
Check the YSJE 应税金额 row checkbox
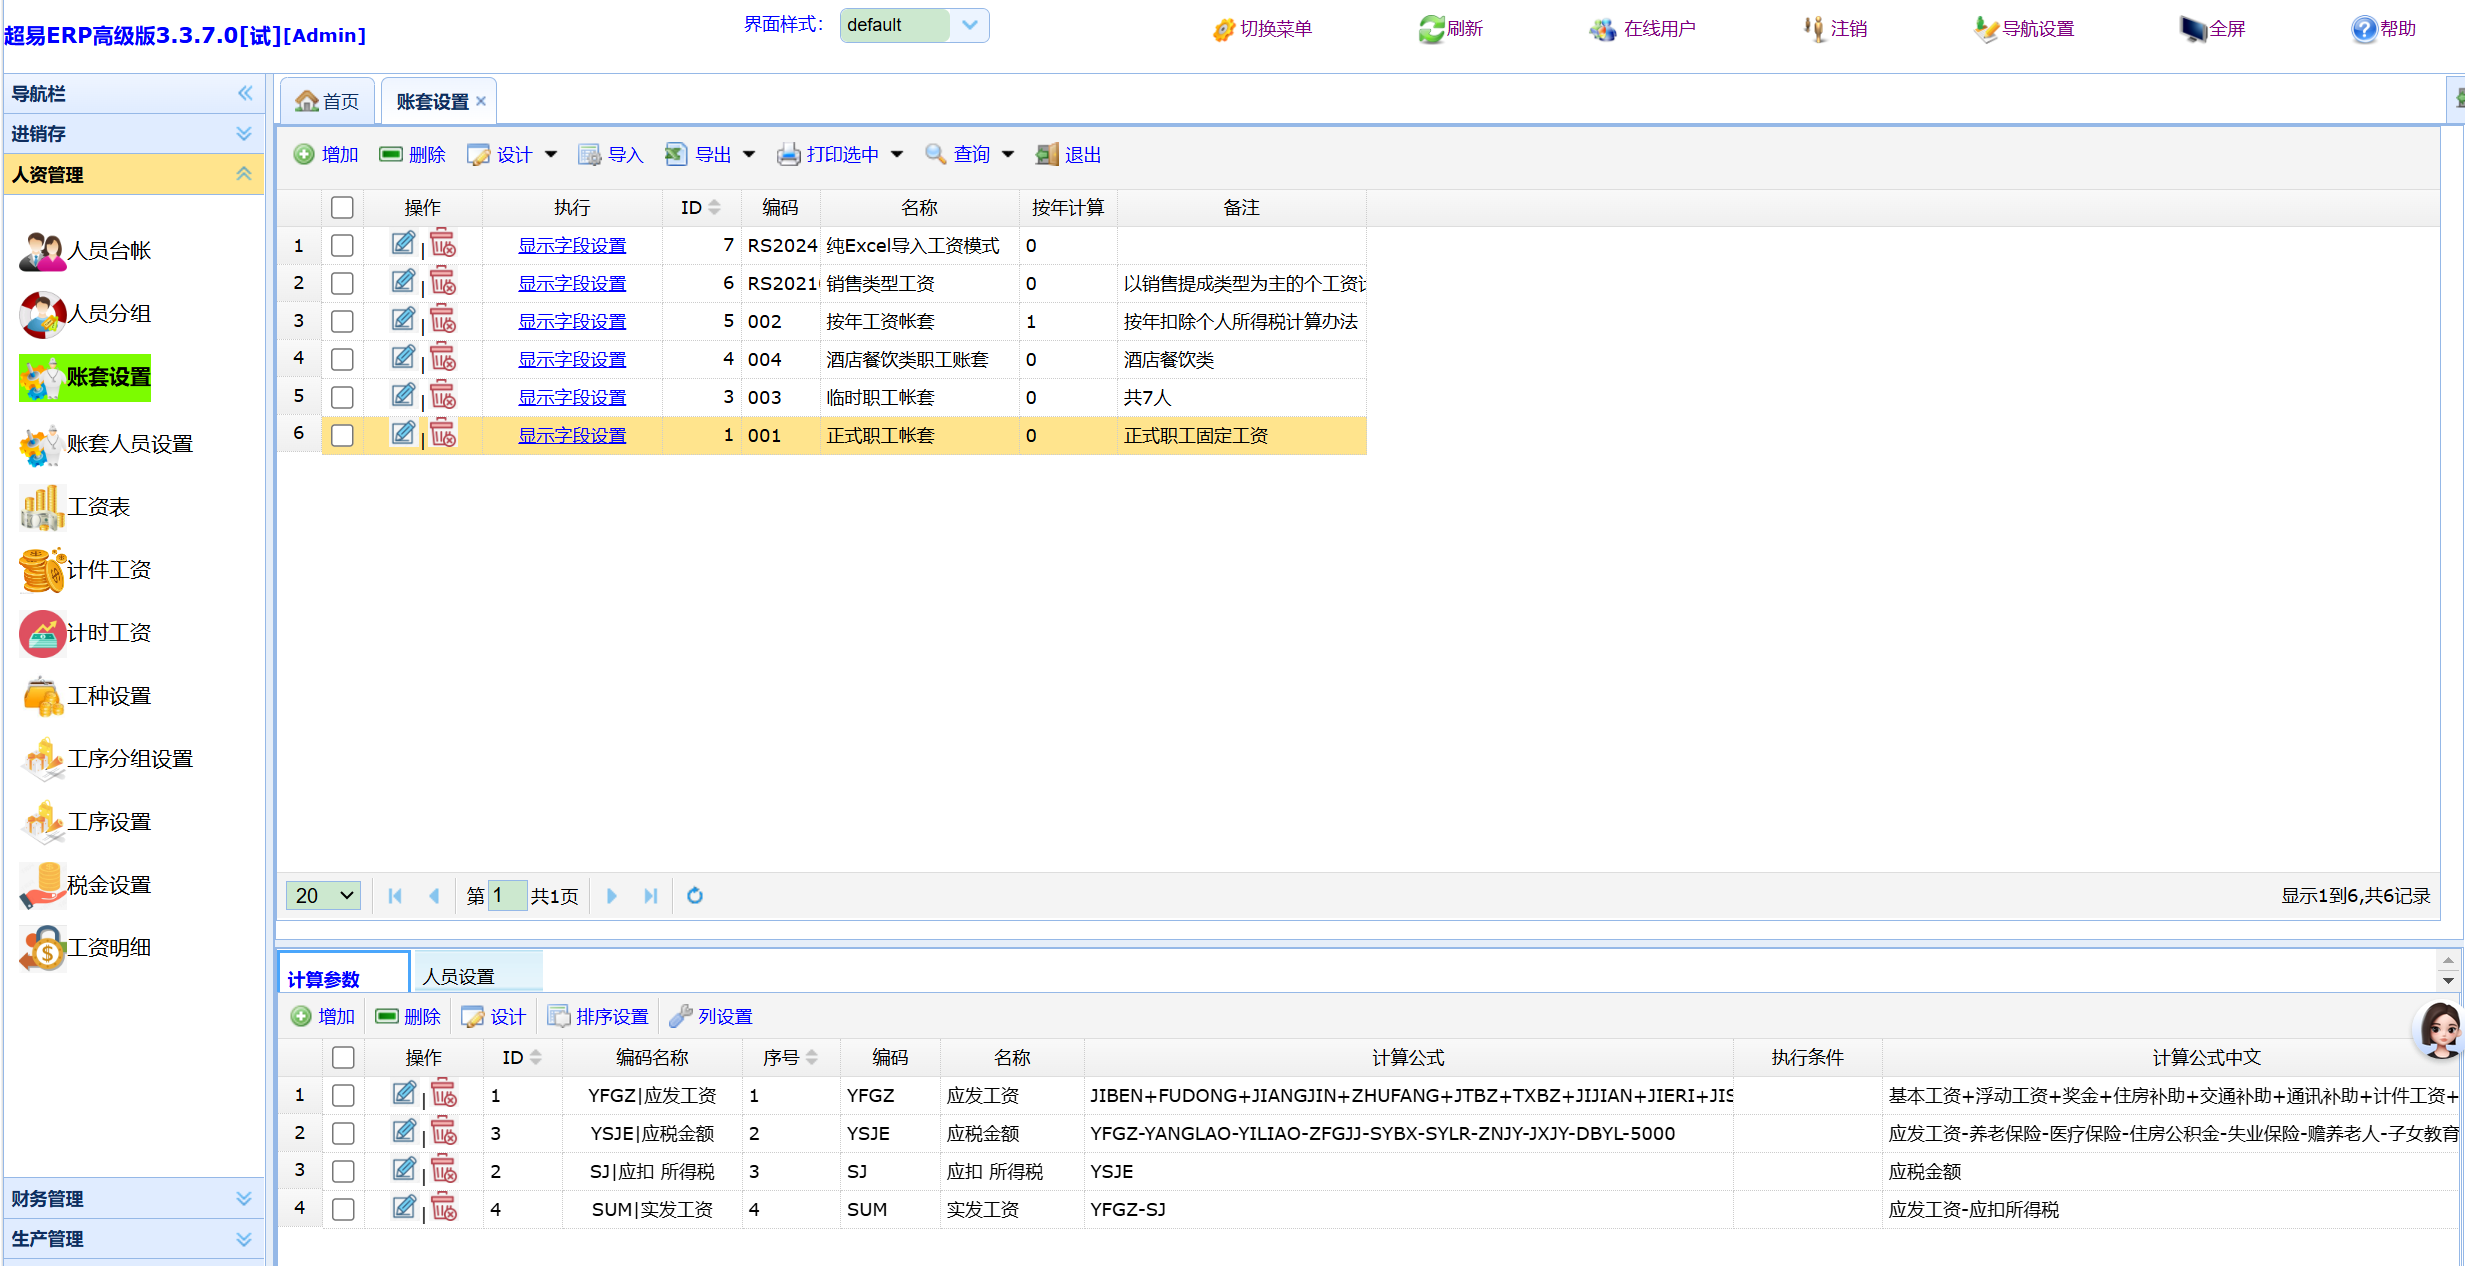tap(343, 1133)
